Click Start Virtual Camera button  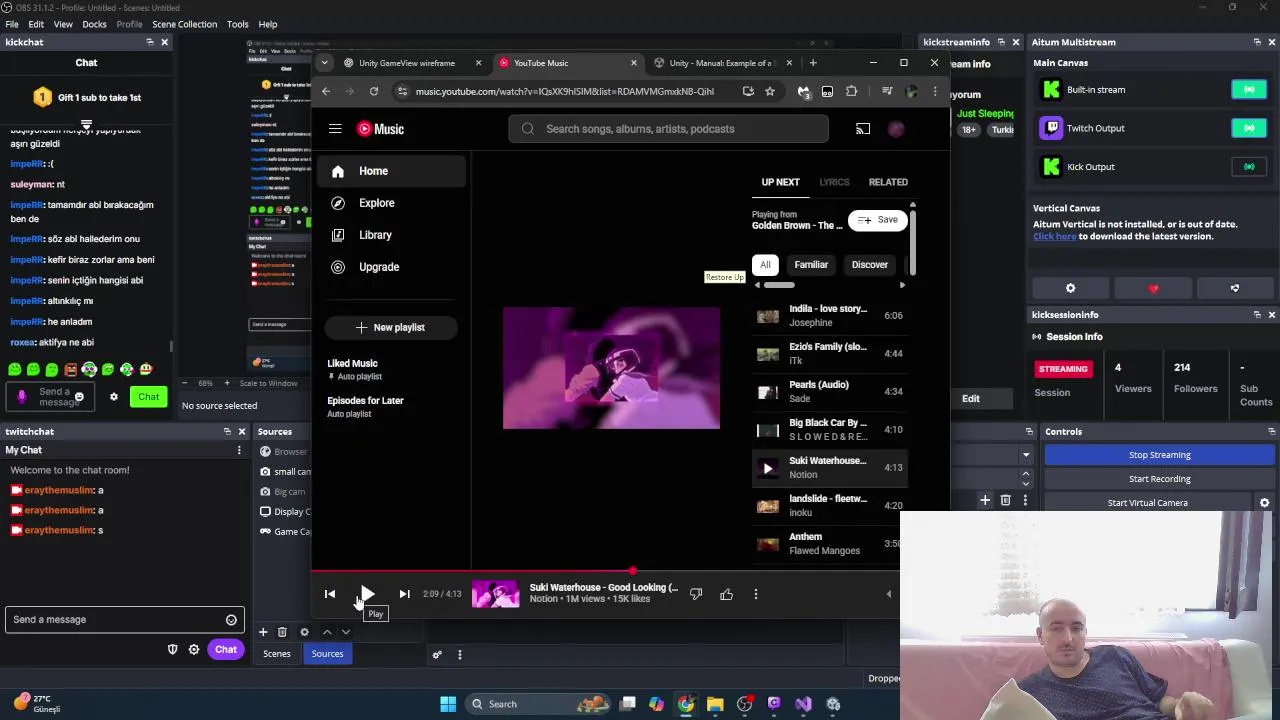click(x=1148, y=503)
